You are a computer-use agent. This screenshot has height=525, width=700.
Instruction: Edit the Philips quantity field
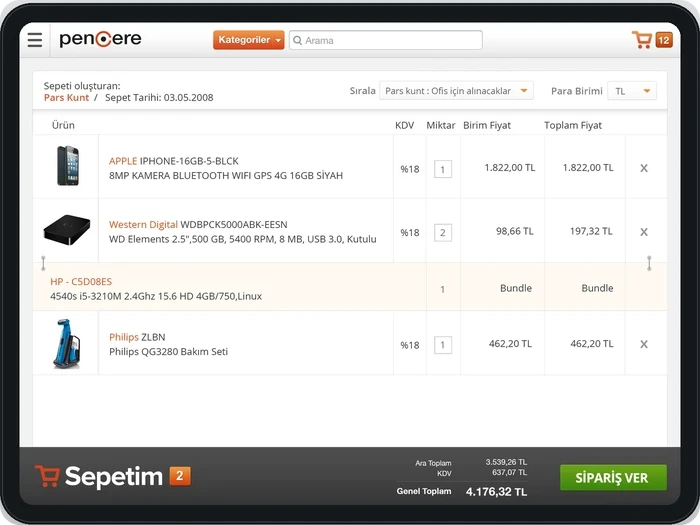[x=443, y=345]
